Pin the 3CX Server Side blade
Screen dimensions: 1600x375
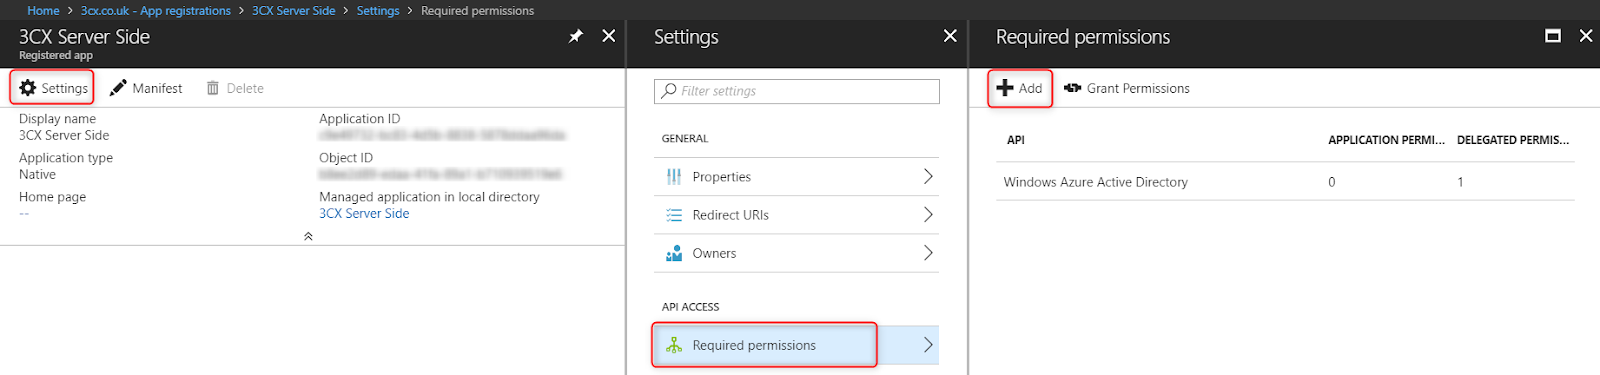[x=576, y=36]
